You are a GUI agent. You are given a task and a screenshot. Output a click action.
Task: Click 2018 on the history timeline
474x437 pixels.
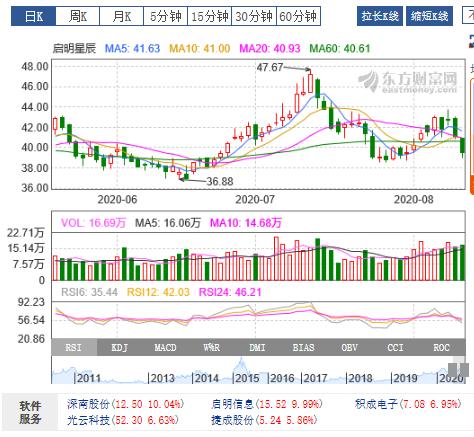[360, 378]
